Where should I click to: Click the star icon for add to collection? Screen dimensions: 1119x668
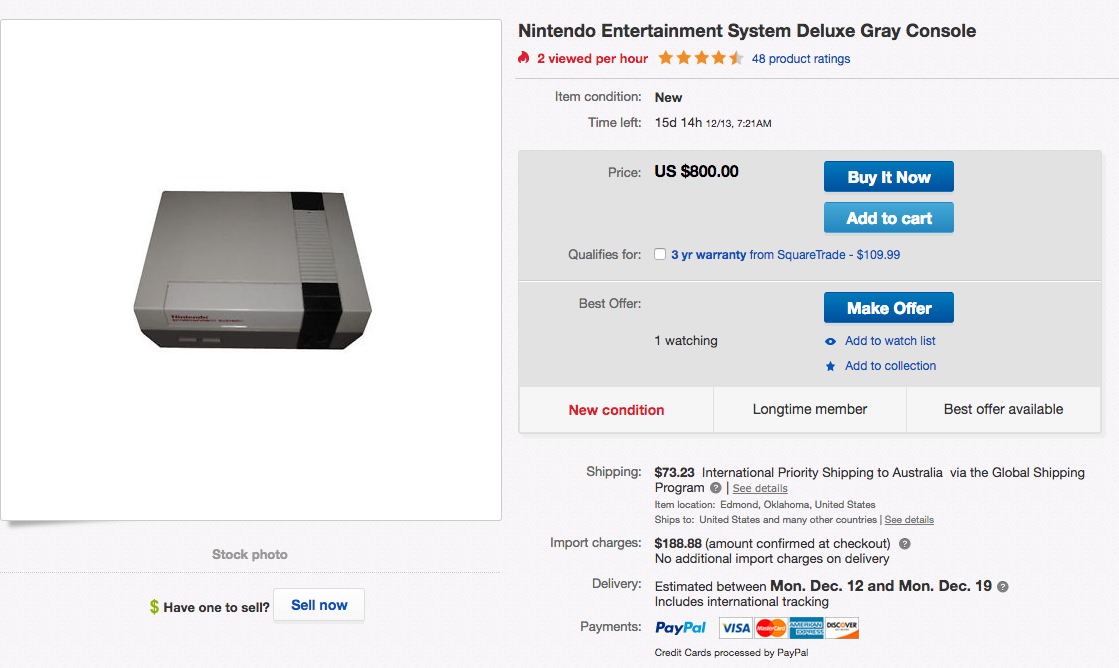[830, 367]
